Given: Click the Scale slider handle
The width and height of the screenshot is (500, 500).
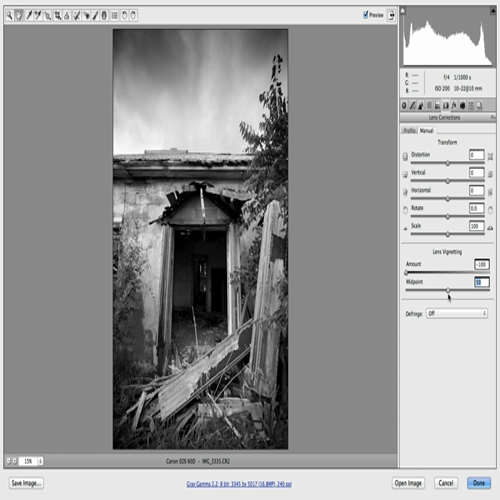Looking at the screenshot, I should (448, 234).
